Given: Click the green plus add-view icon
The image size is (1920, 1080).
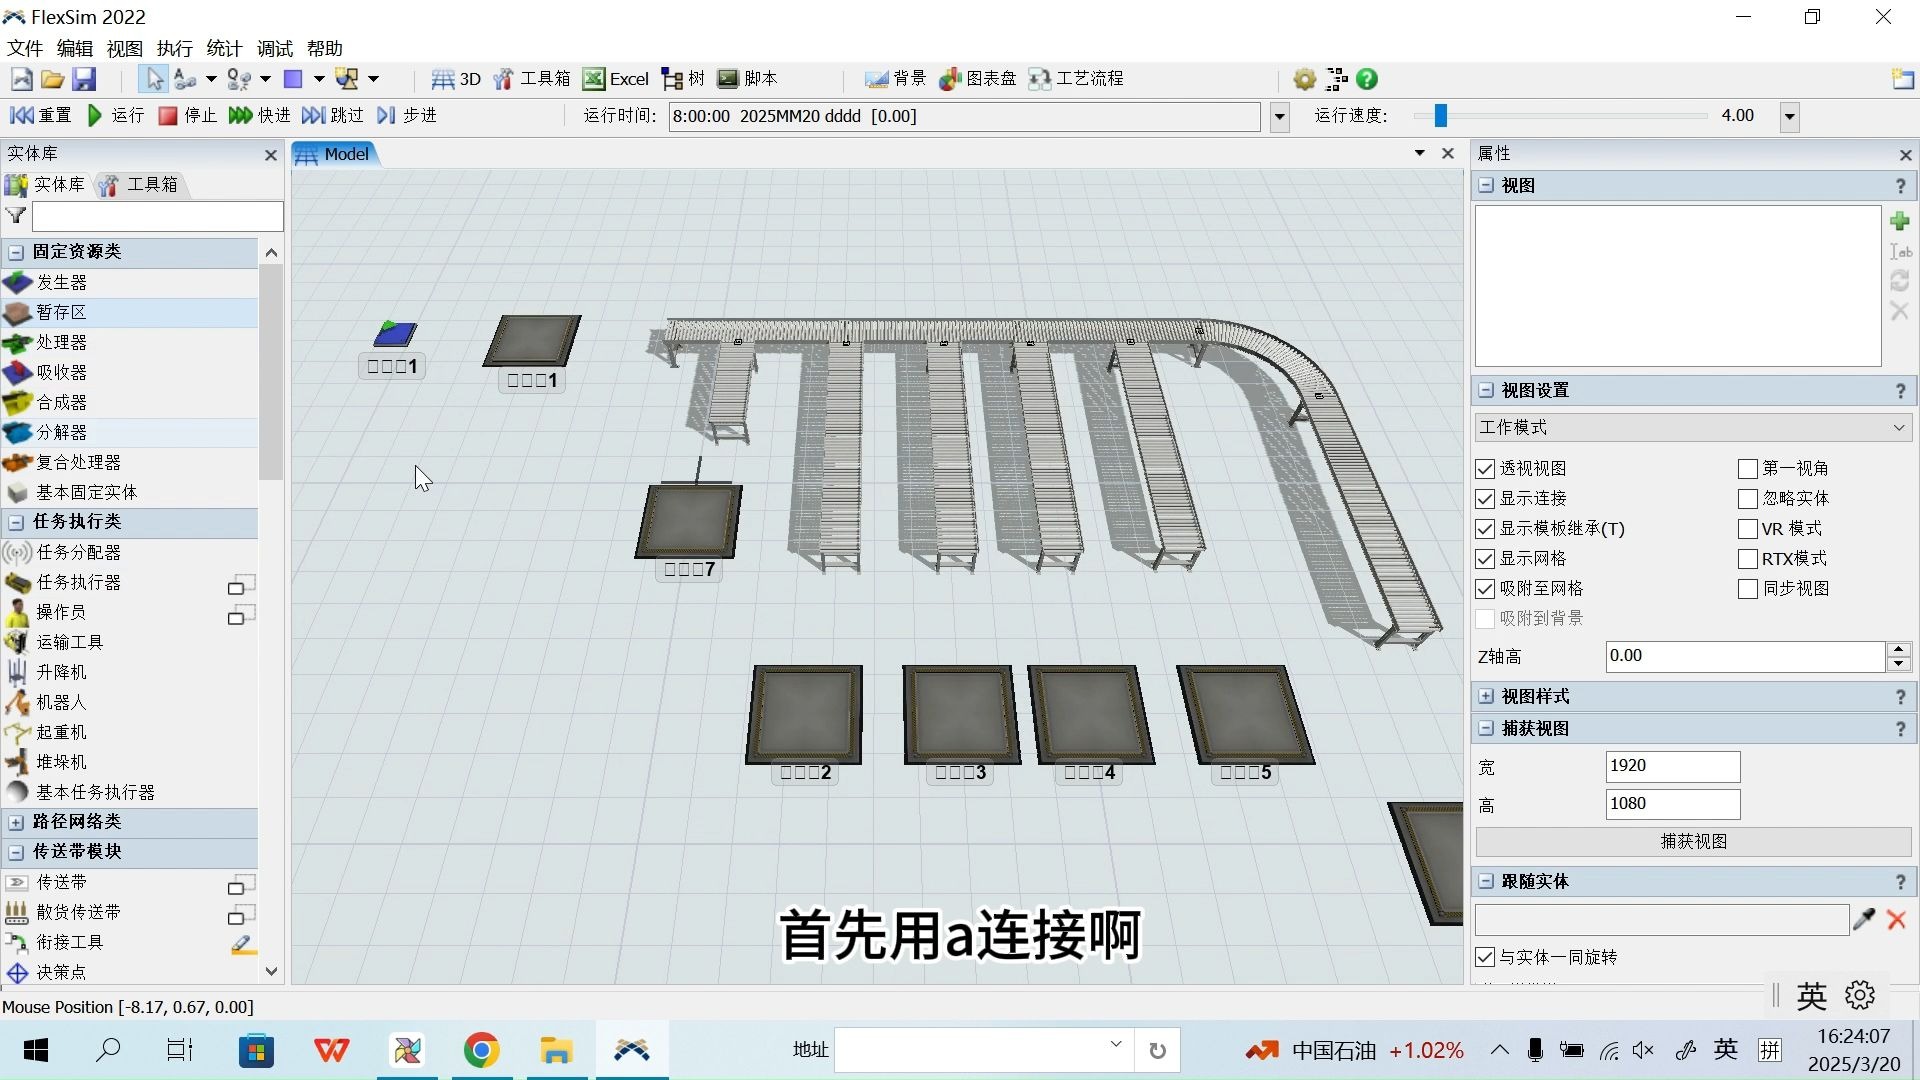Looking at the screenshot, I should coord(1900,221).
